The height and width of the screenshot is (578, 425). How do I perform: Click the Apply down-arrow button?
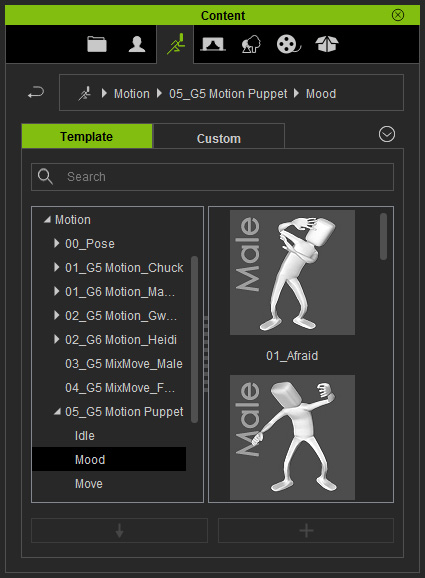[x=119, y=530]
